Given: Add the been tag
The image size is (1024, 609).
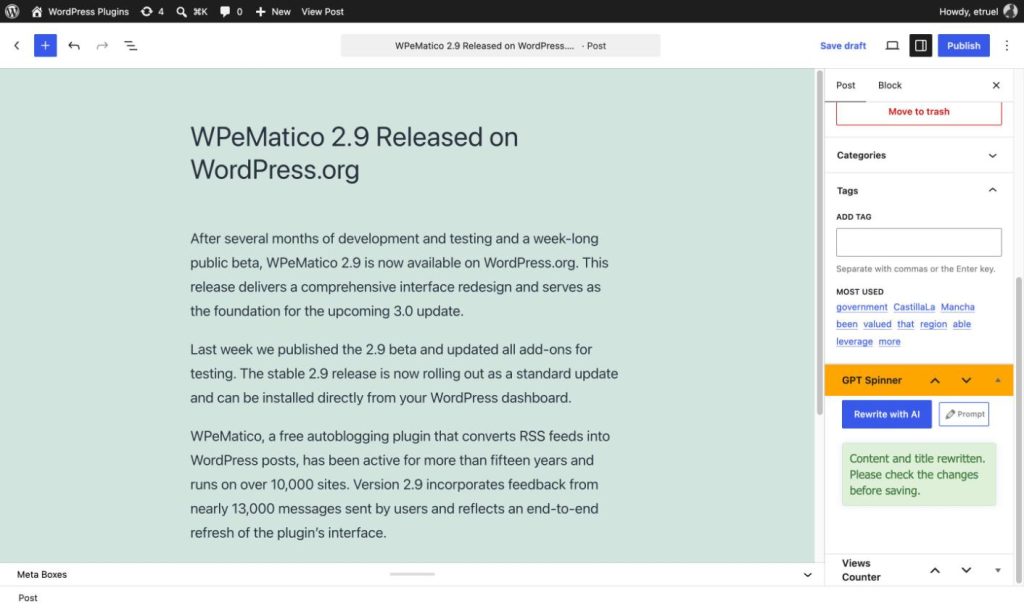Looking at the screenshot, I should tap(846, 324).
